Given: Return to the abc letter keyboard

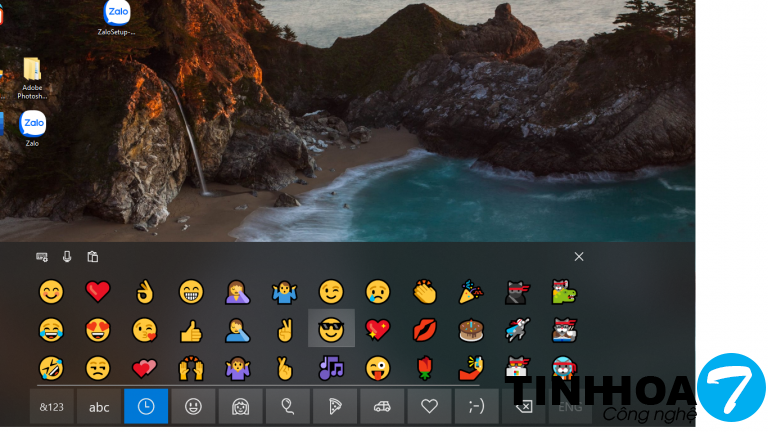Looking at the screenshot, I should (99, 407).
